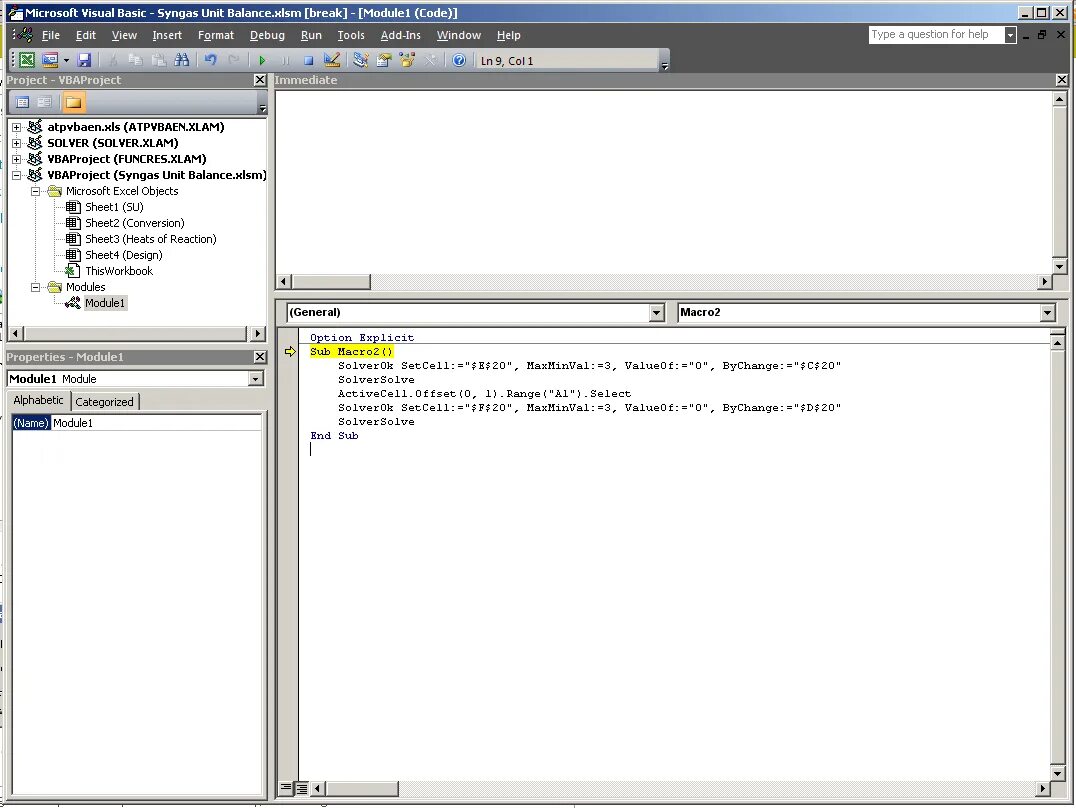
Task: Open the Object Browser toolbar icon
Action: pyautogui.click(x=408, y=60)
